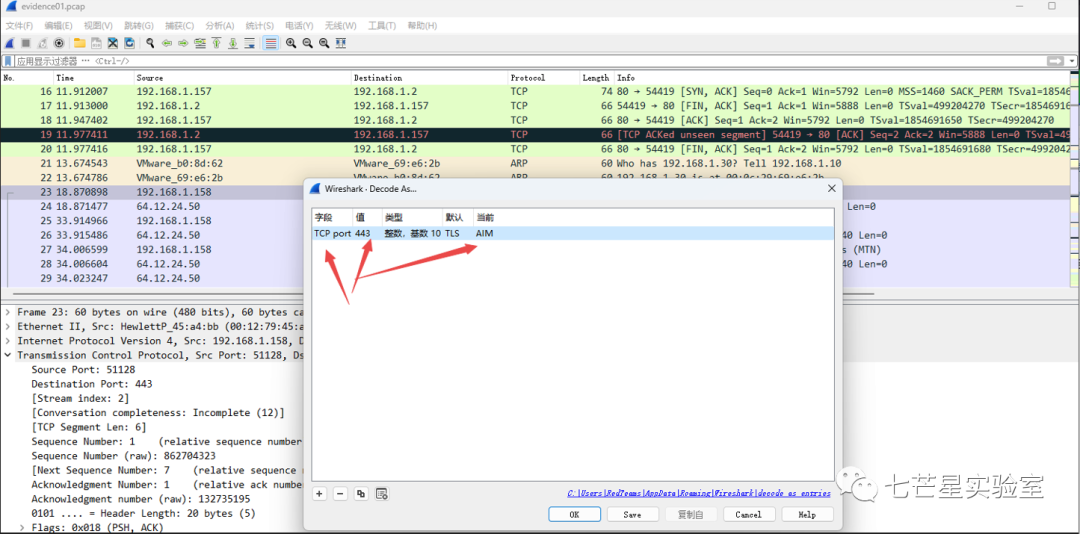Expand Internet Protocol Version 4 row
This screenshot has height=534, width=1080.
8,341
